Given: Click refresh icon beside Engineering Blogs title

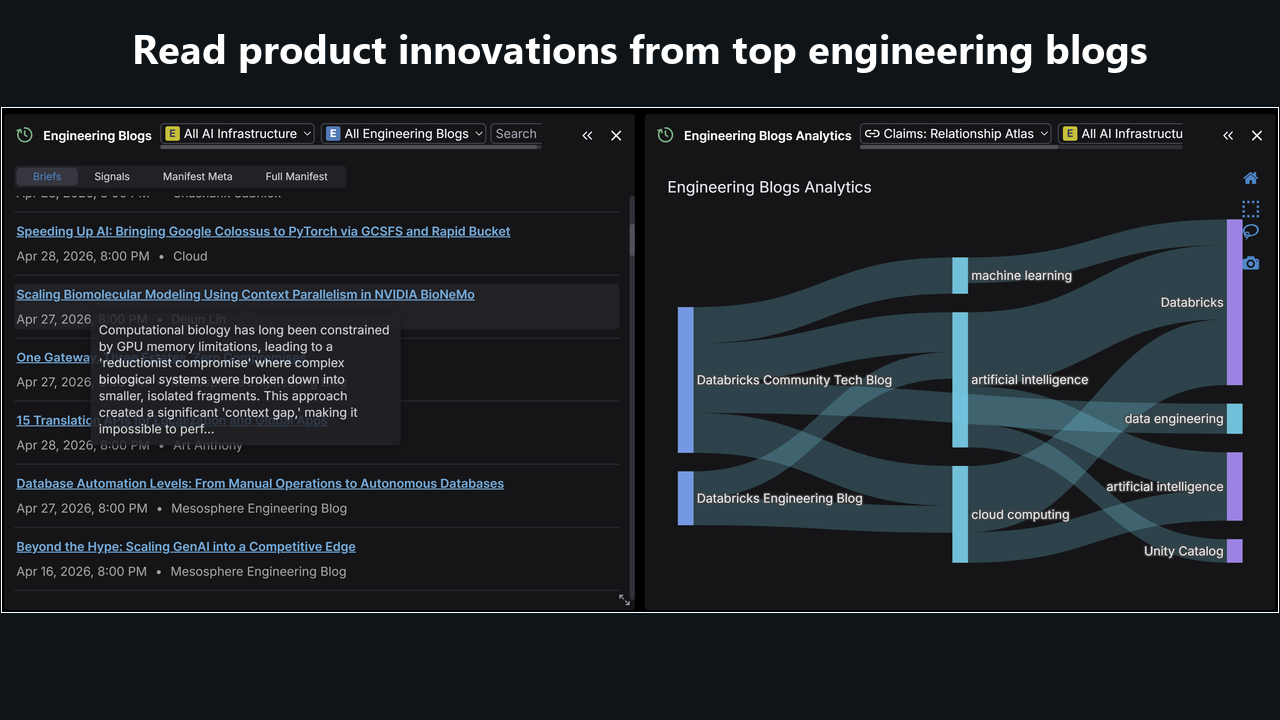Looking at the screenshot, I should coord(25,135).
